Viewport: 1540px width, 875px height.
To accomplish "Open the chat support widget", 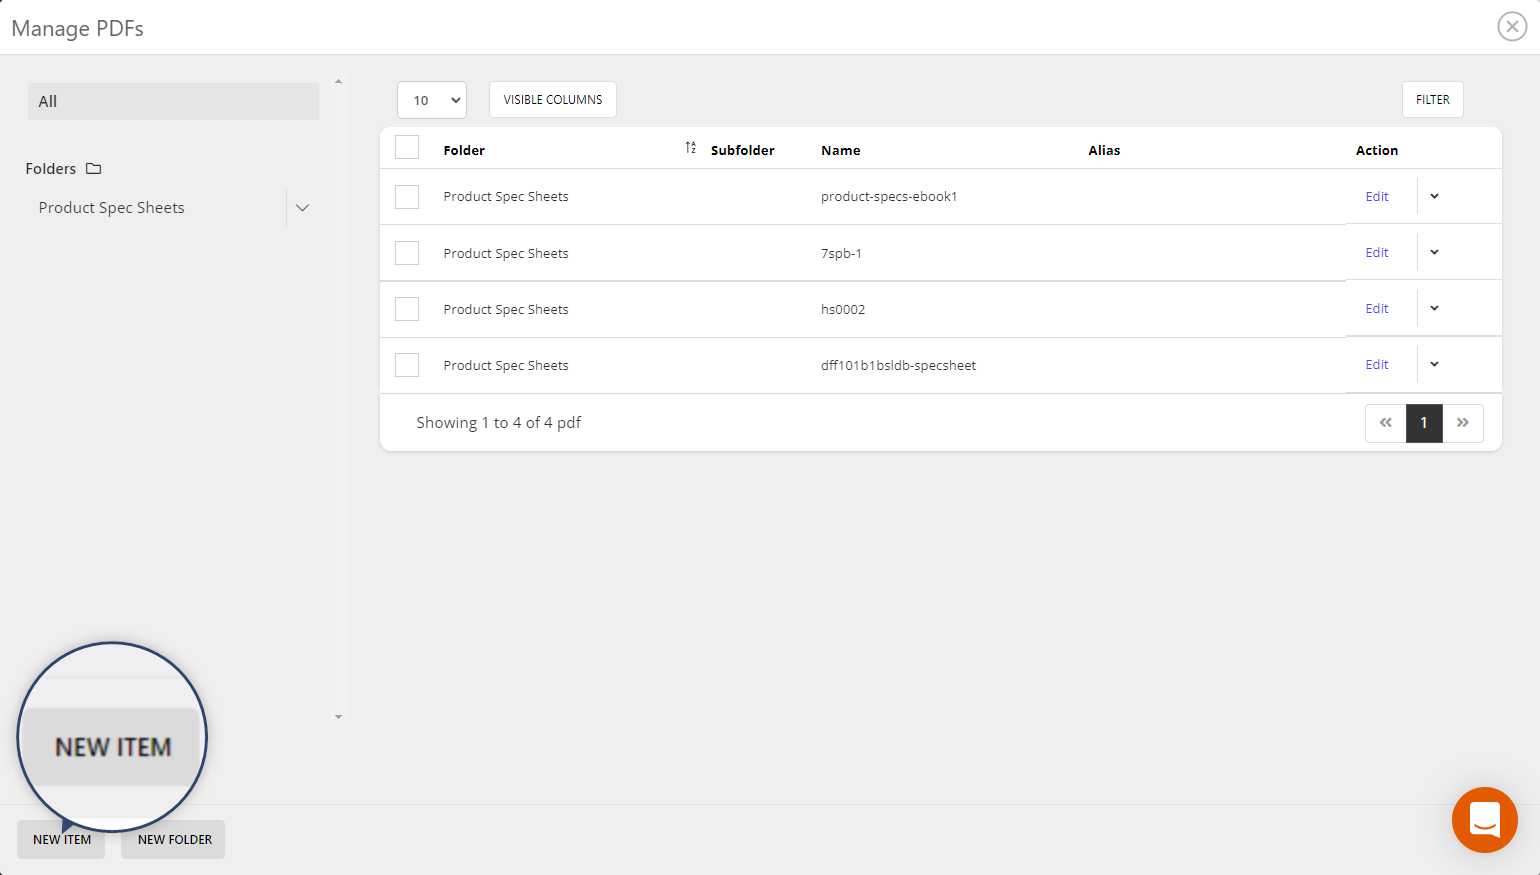I will coord(1484,819).
